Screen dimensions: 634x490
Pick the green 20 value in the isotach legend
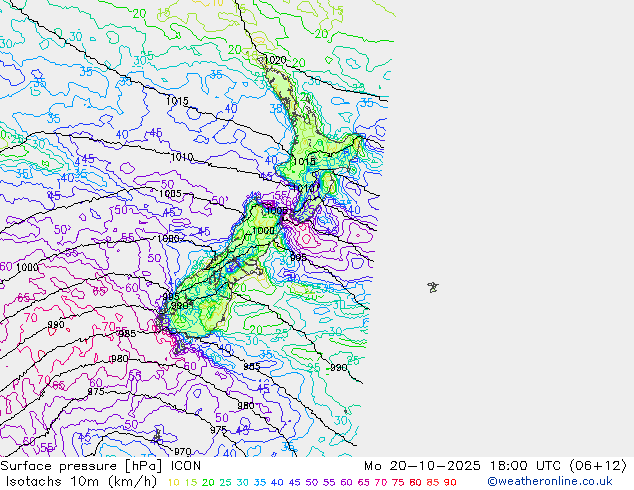208,482
